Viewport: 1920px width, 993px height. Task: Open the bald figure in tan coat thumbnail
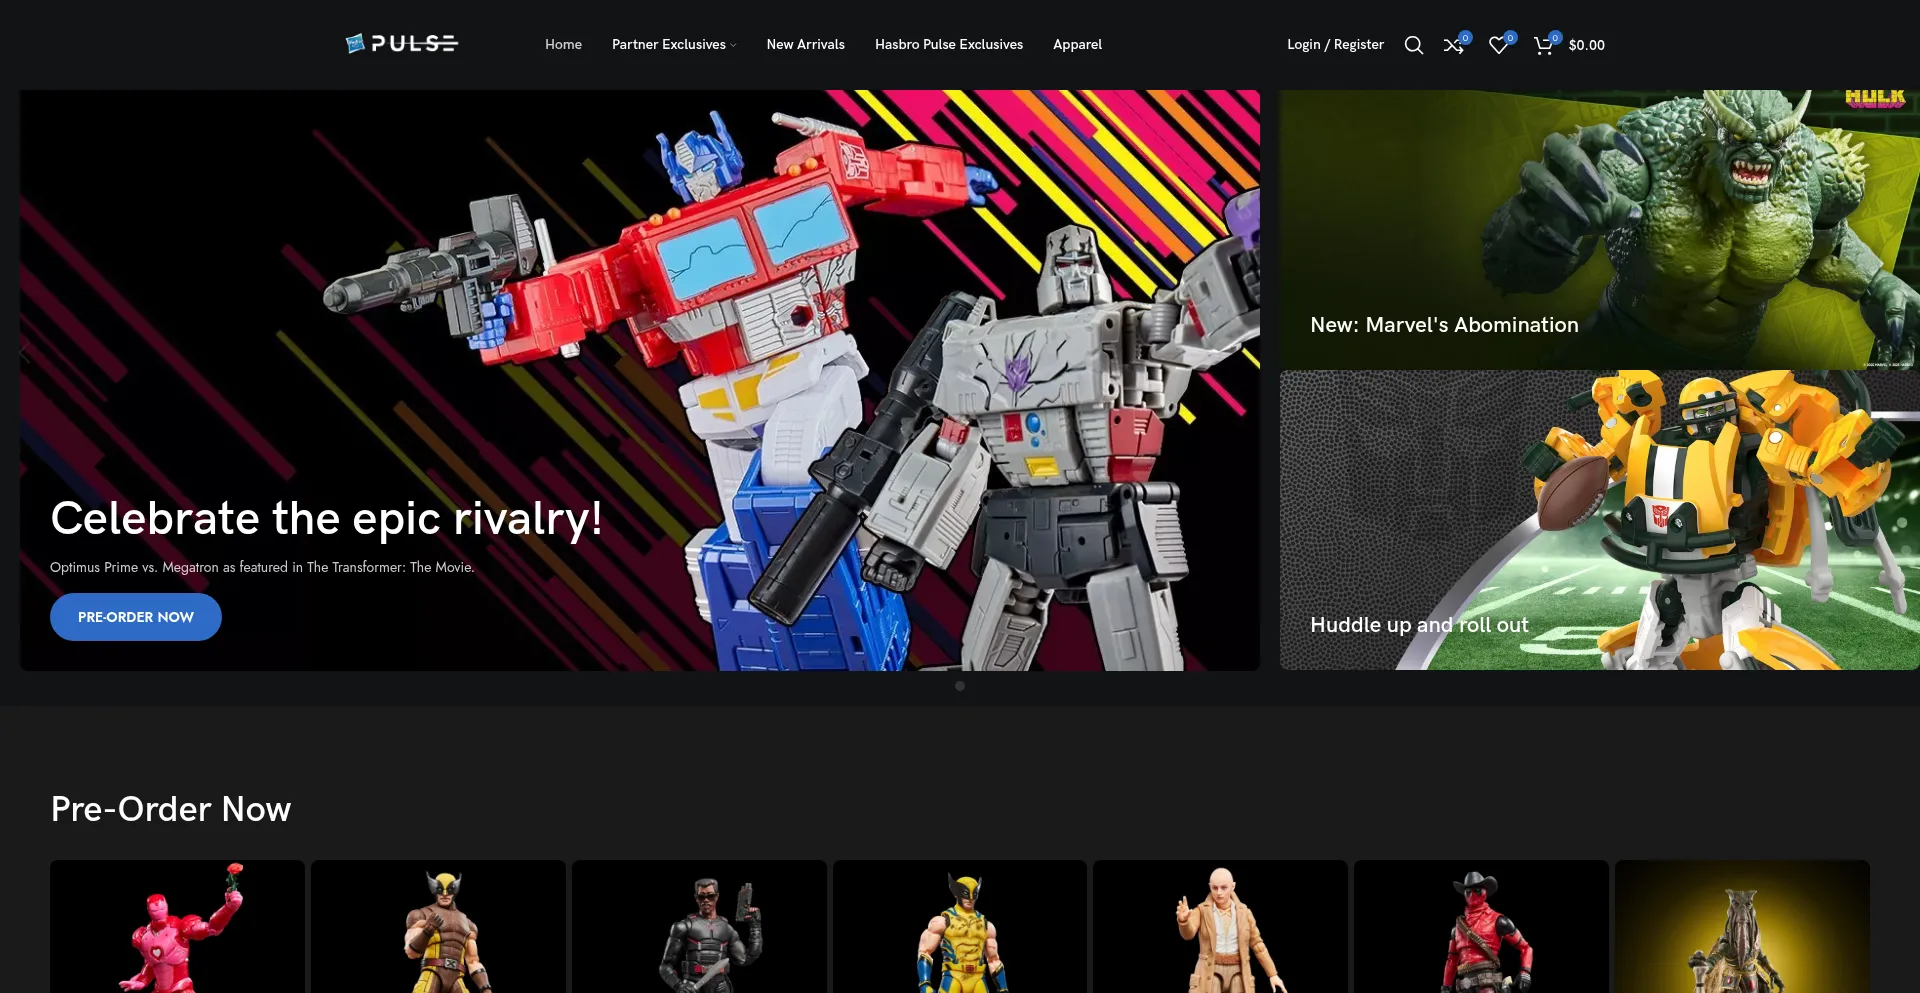coord(1220,927)
